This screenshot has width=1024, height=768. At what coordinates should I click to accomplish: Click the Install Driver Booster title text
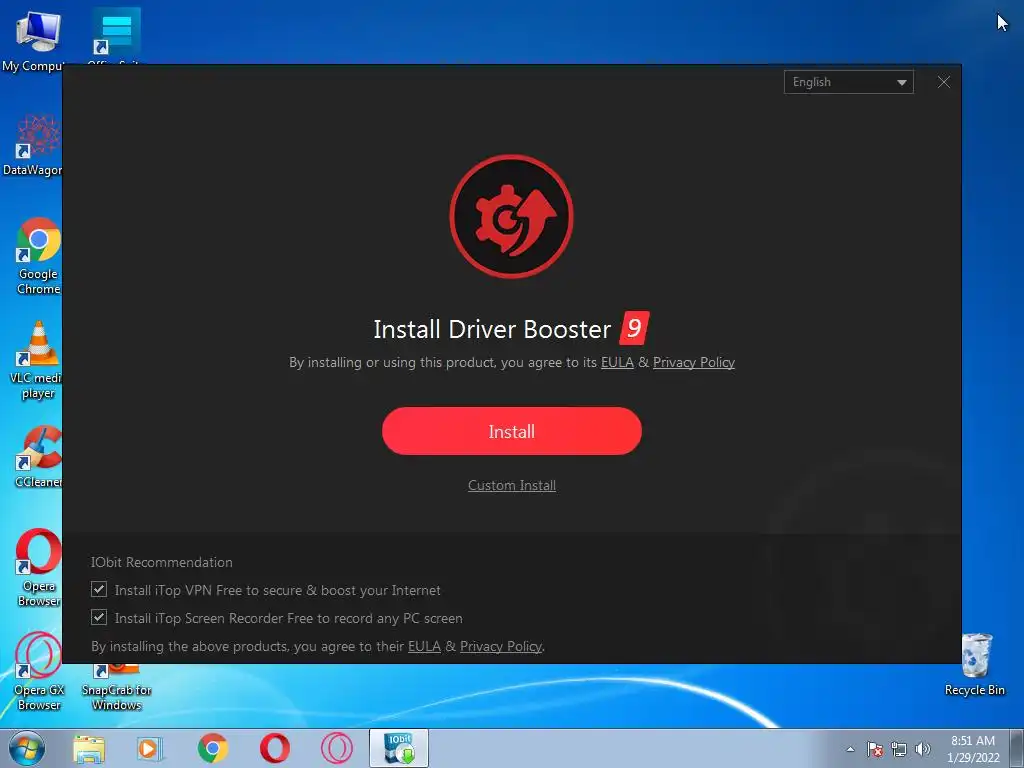(492, 329)
